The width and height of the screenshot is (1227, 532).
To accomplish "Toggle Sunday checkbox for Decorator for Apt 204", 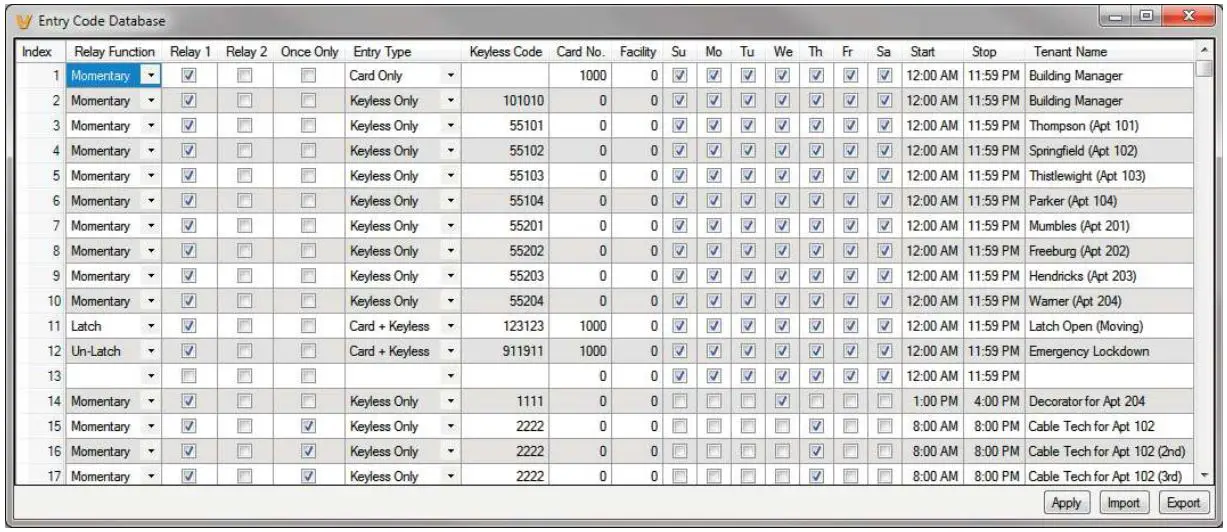I will click(x=681, y=401).
